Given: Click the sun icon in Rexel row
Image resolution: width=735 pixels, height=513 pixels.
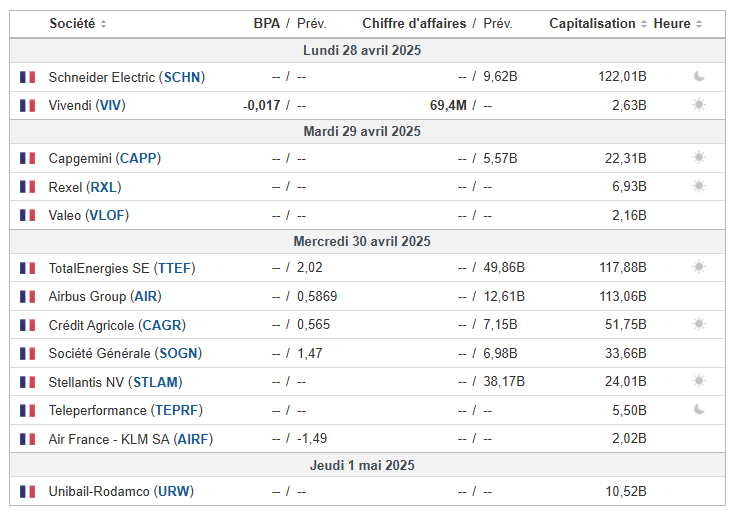Looking at the screenshot, I should [699, 185].
